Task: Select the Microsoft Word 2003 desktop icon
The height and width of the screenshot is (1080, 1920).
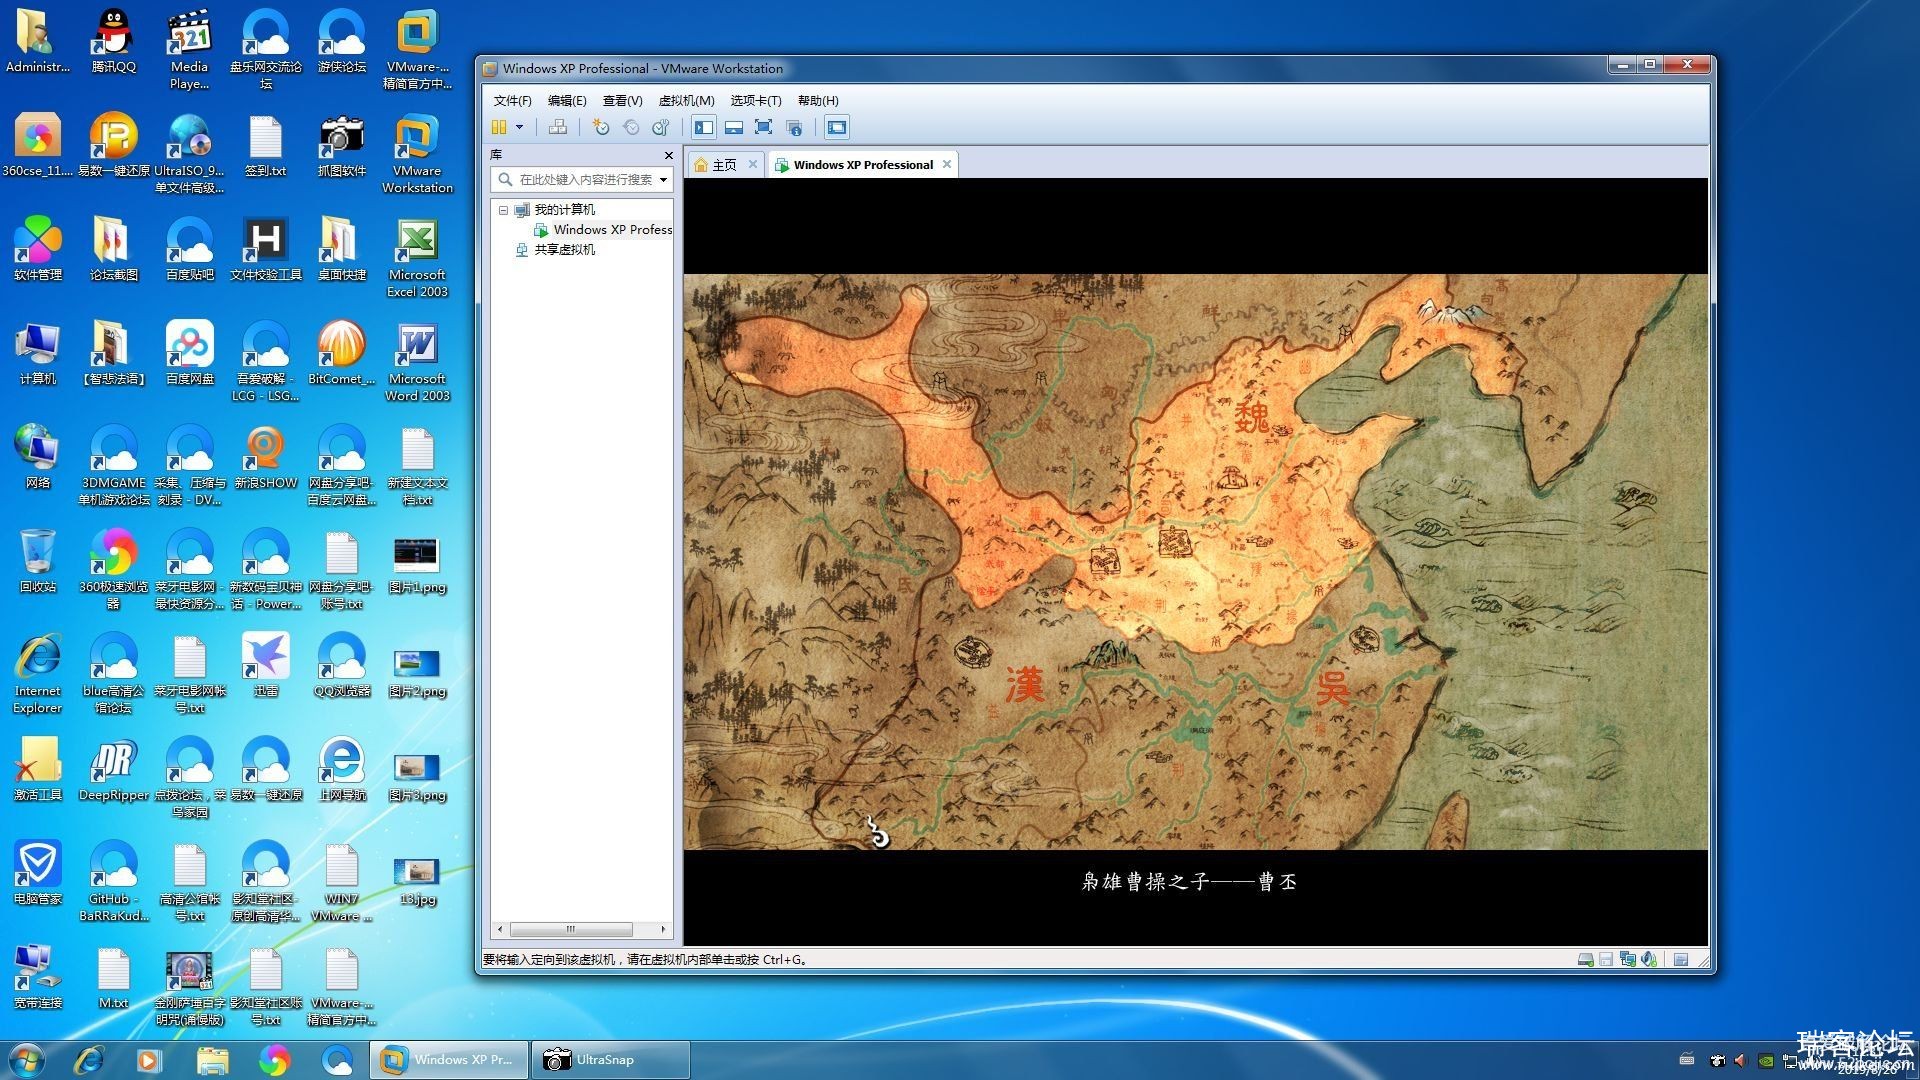Action: [417, 361]
